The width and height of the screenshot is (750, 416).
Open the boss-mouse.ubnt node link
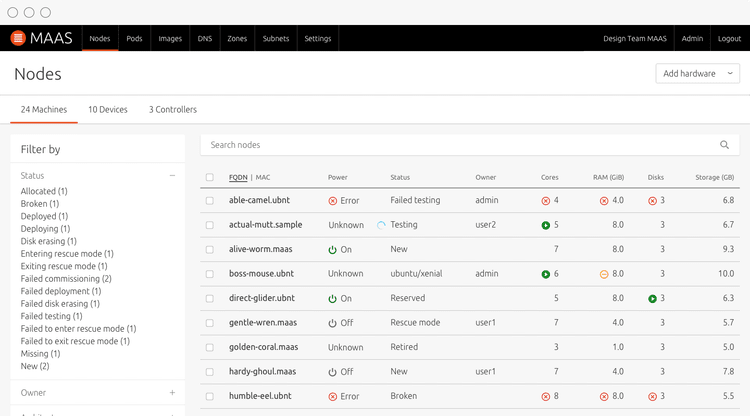[261, 274]
